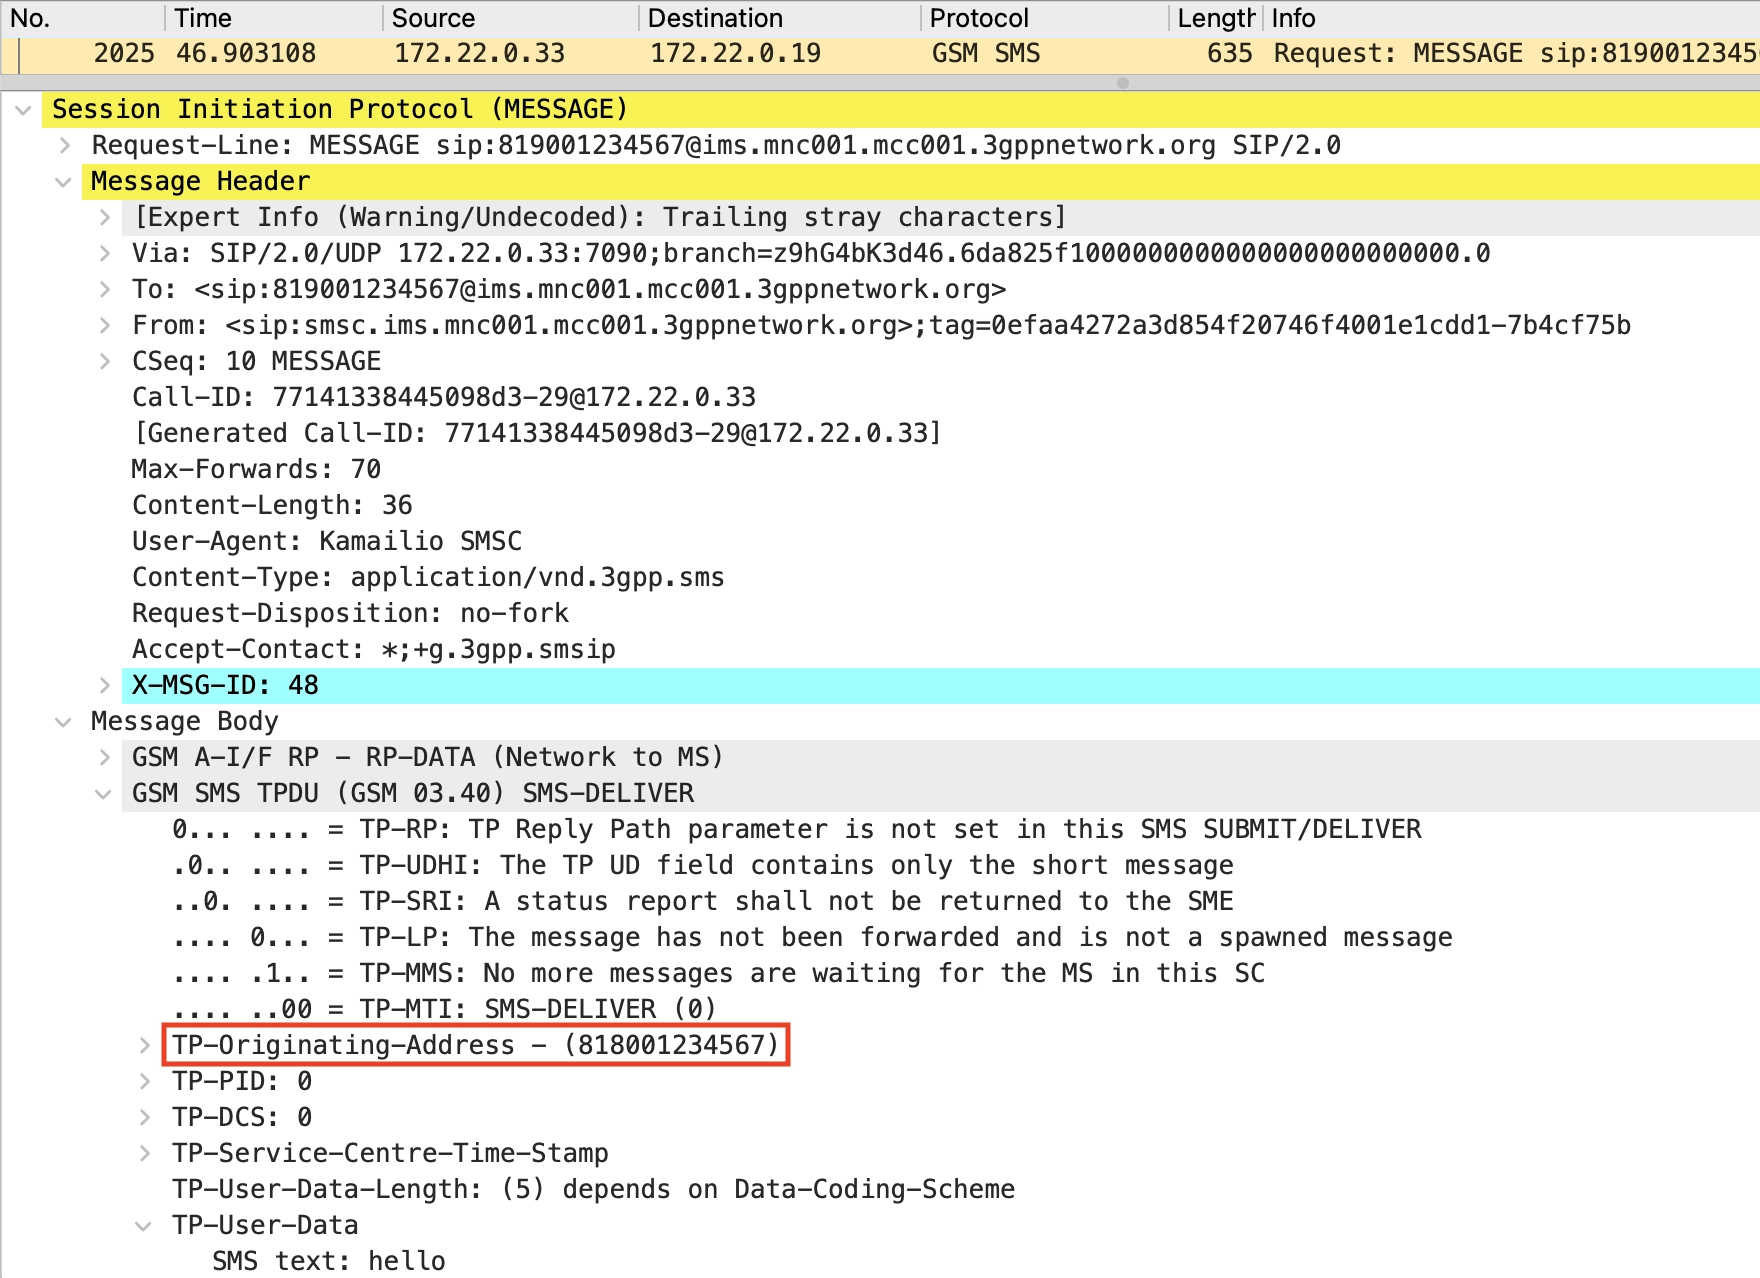
Task: Expand the Expert Info warning row
Action: click(105, 218)
